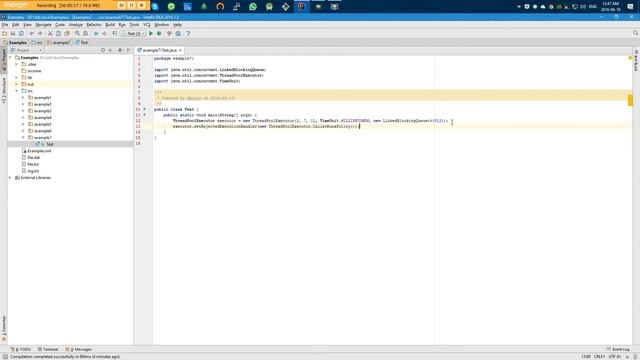Expand the example1 package
Screen dimensions: 640x360
coord(23,98)
